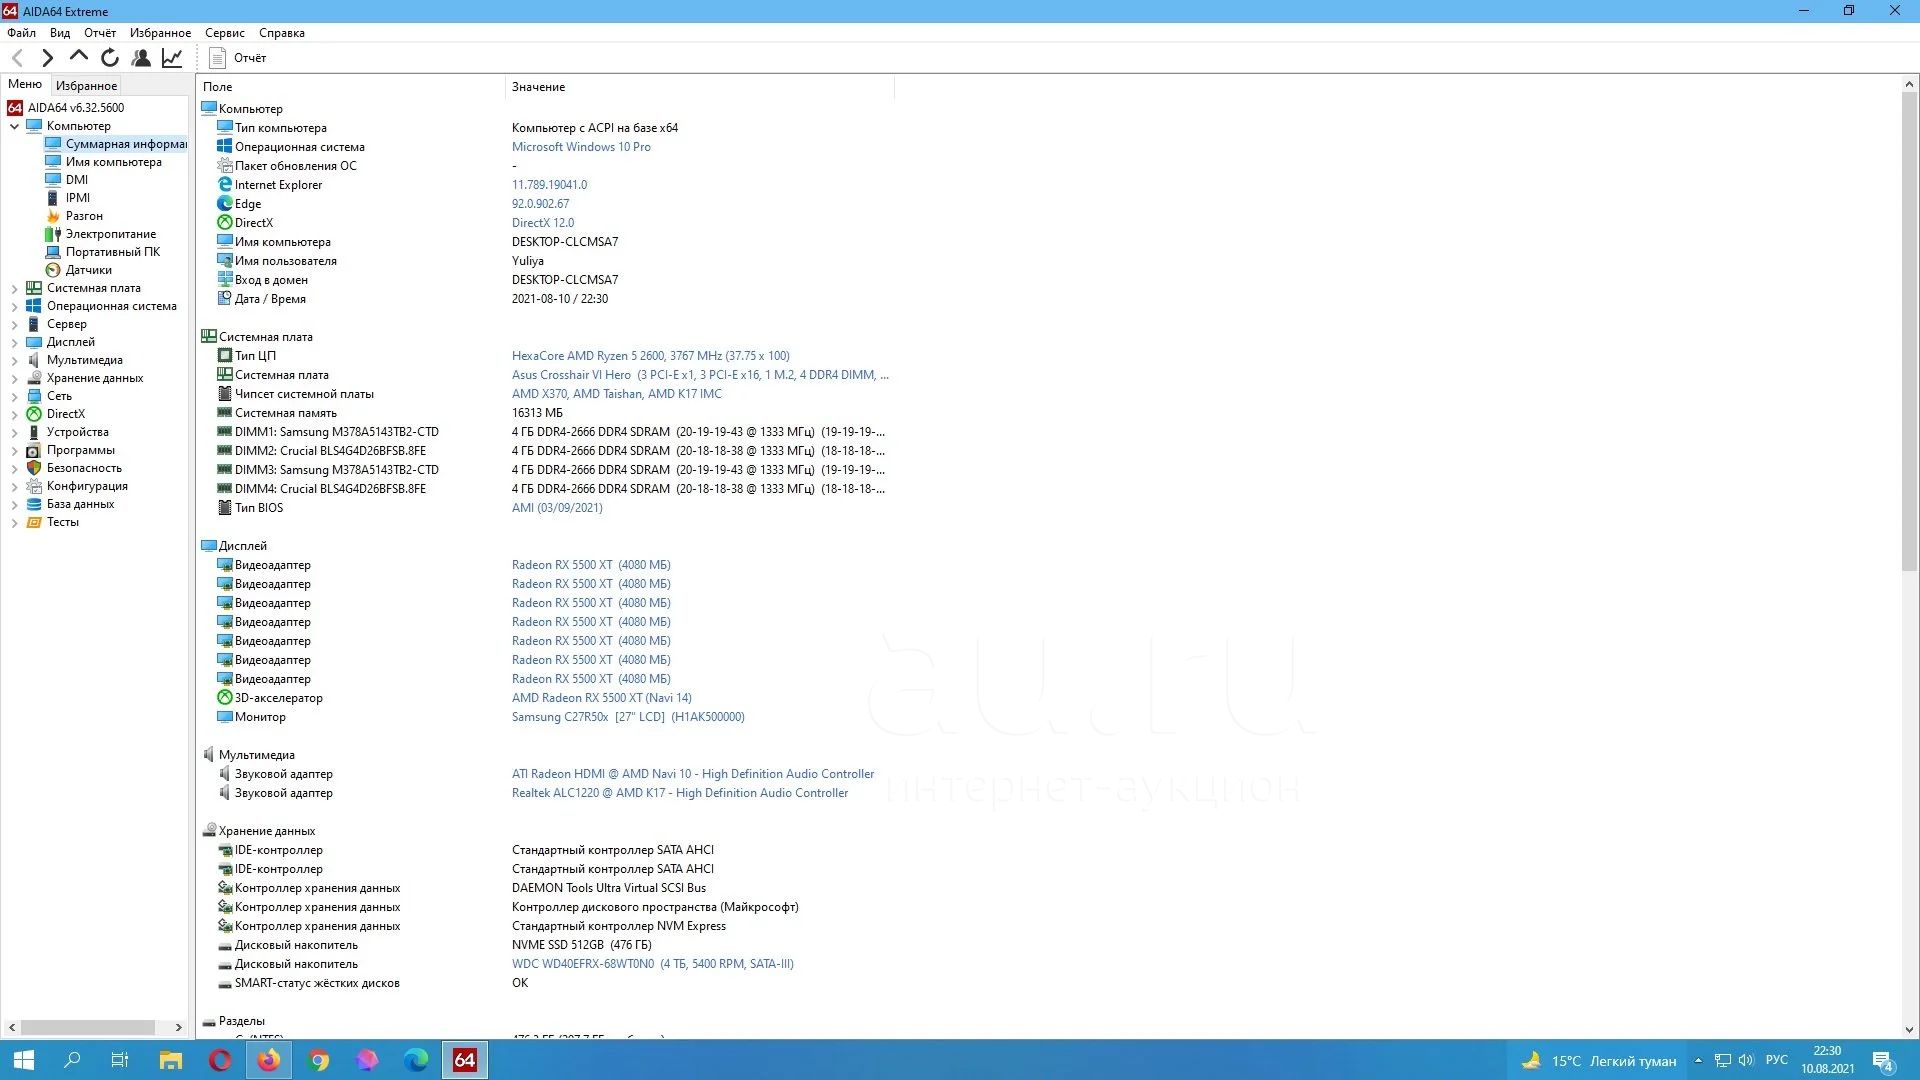Expand the Сеть tree node
Screen dimensions: 1920x1080
14,396
